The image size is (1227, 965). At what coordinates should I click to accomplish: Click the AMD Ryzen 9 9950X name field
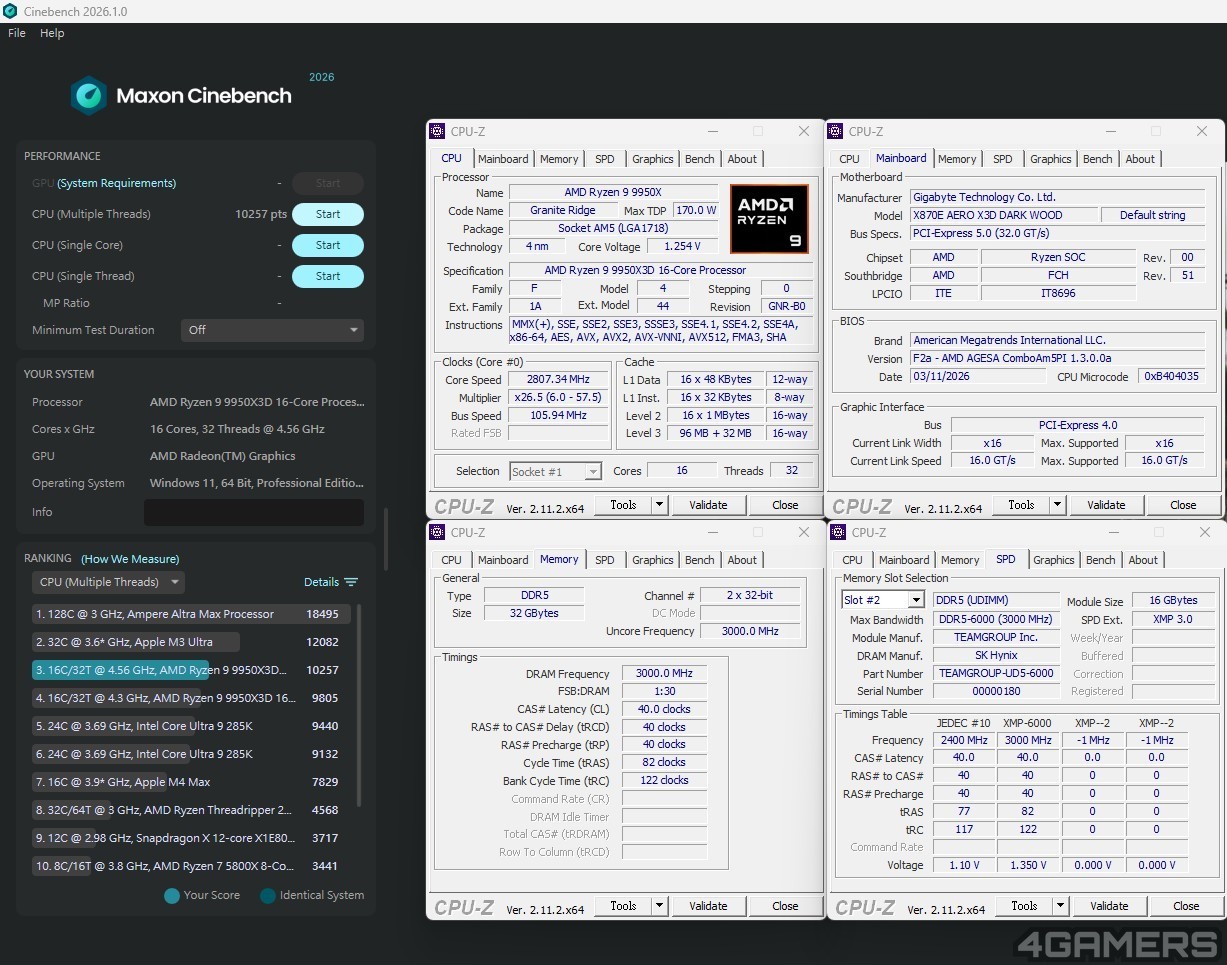pyautogui.click(x=613, y=192)
